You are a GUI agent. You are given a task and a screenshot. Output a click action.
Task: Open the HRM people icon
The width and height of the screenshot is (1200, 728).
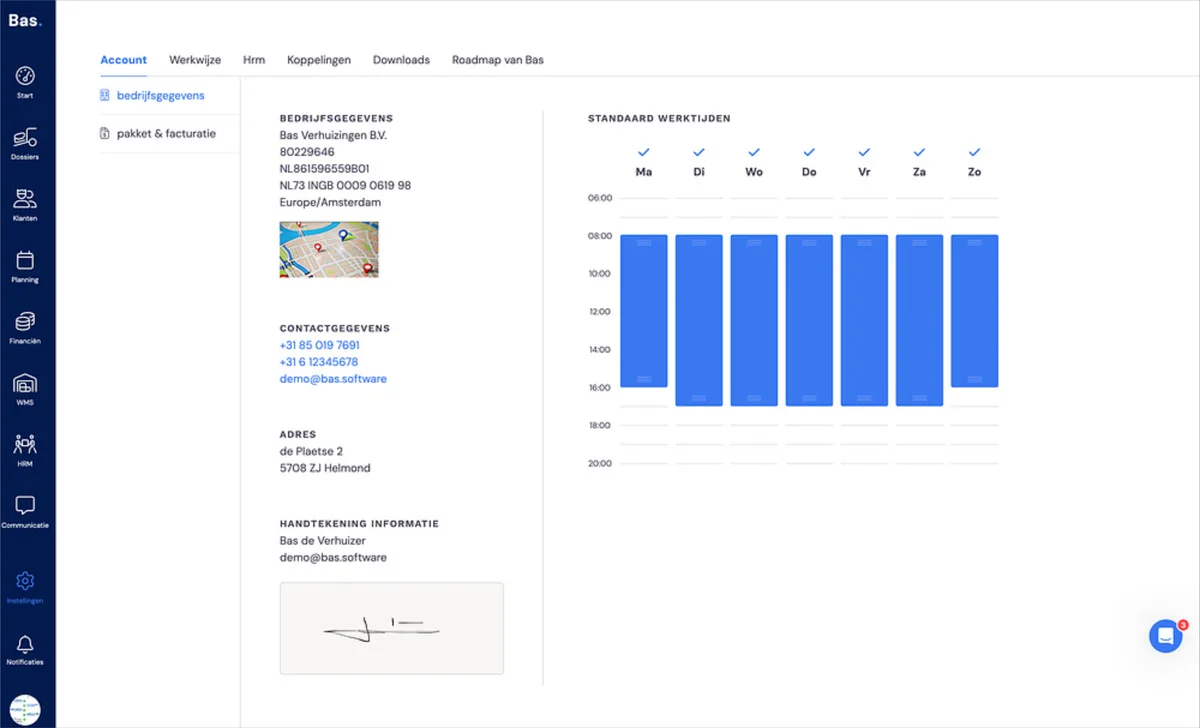(26, 444)
